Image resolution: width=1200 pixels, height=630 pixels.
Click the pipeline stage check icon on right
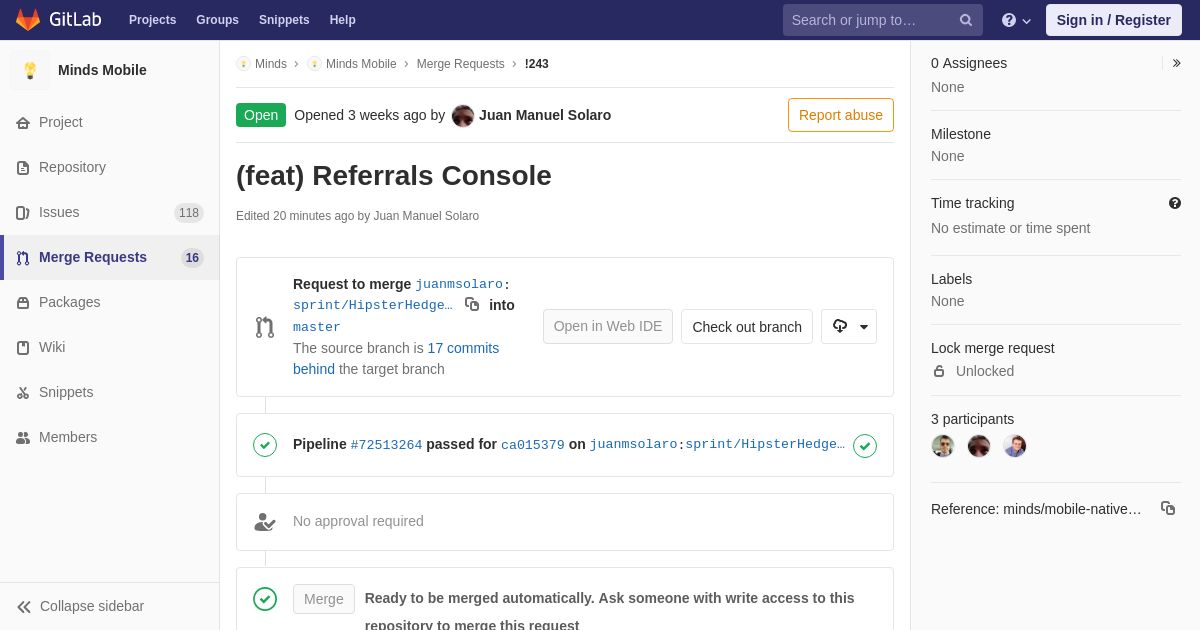(x=865, y=446)
